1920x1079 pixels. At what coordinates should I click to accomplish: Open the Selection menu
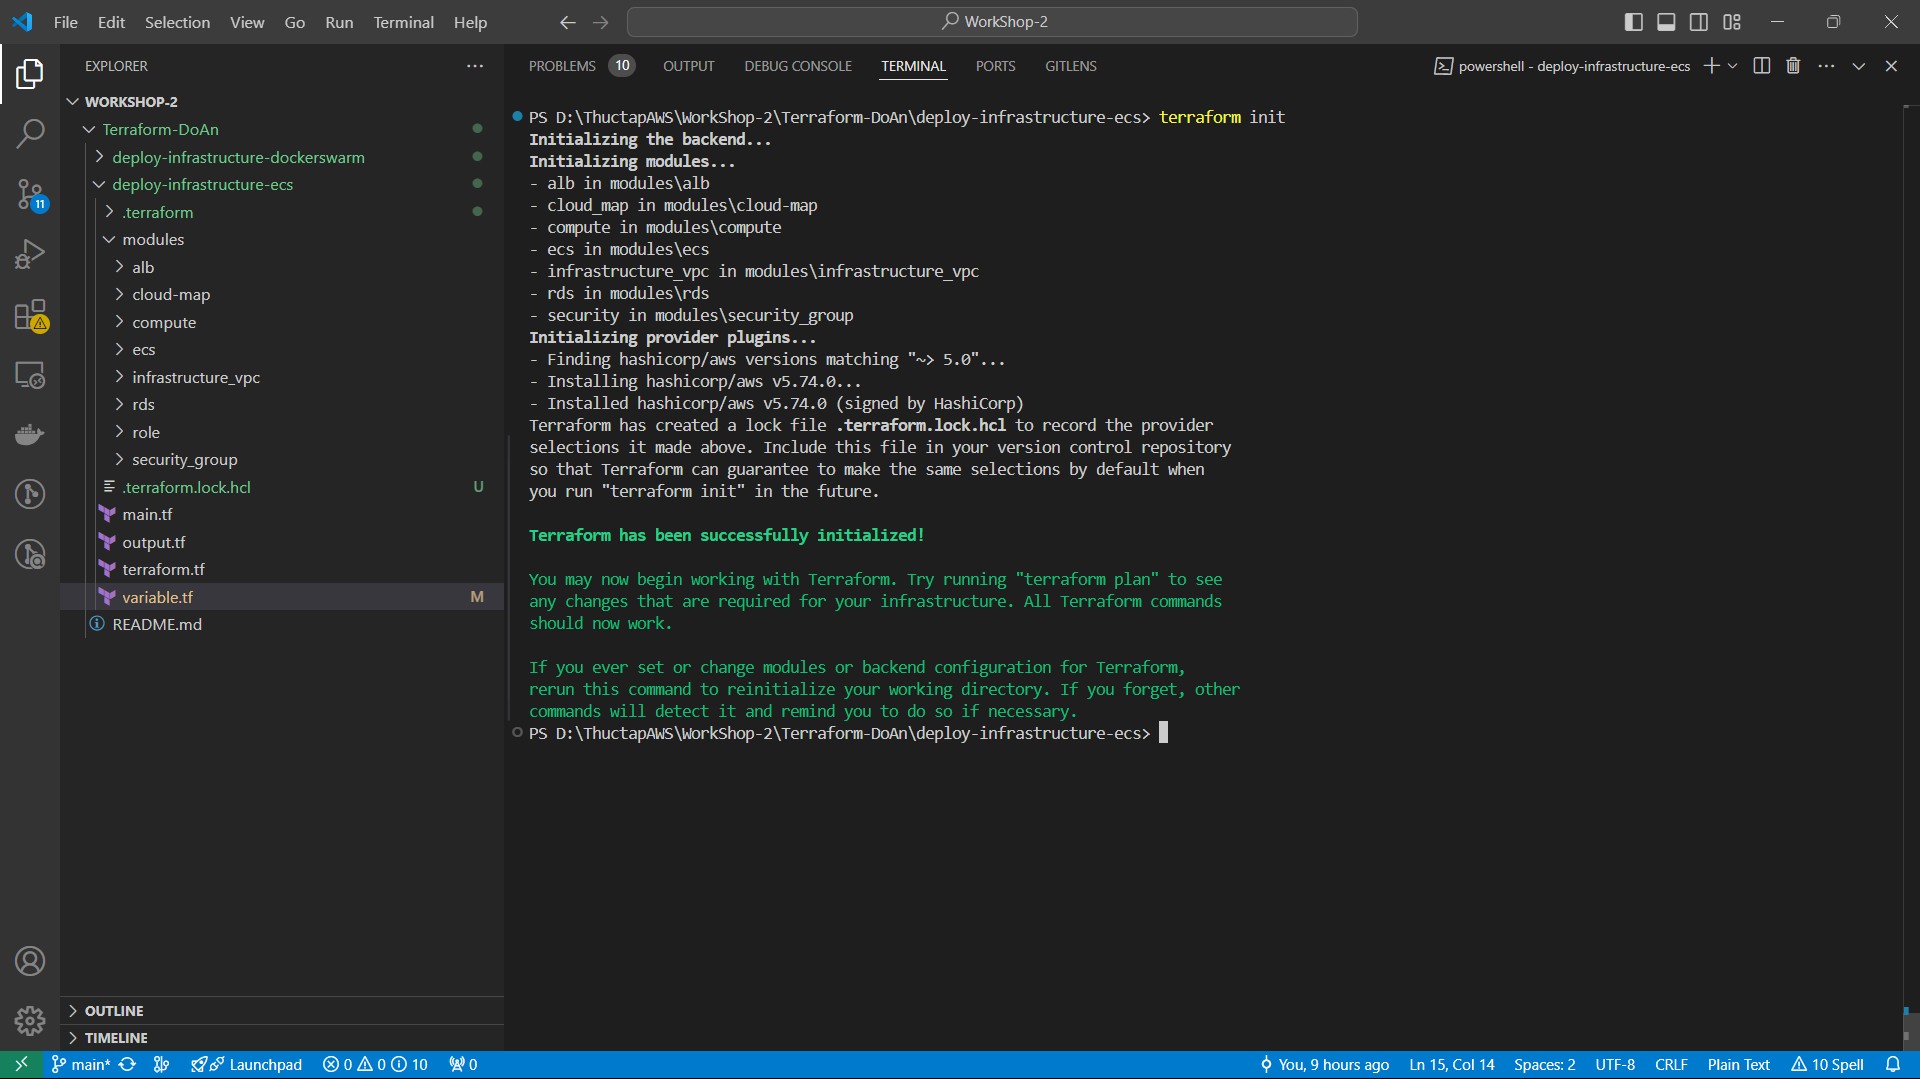click(177, 22)
